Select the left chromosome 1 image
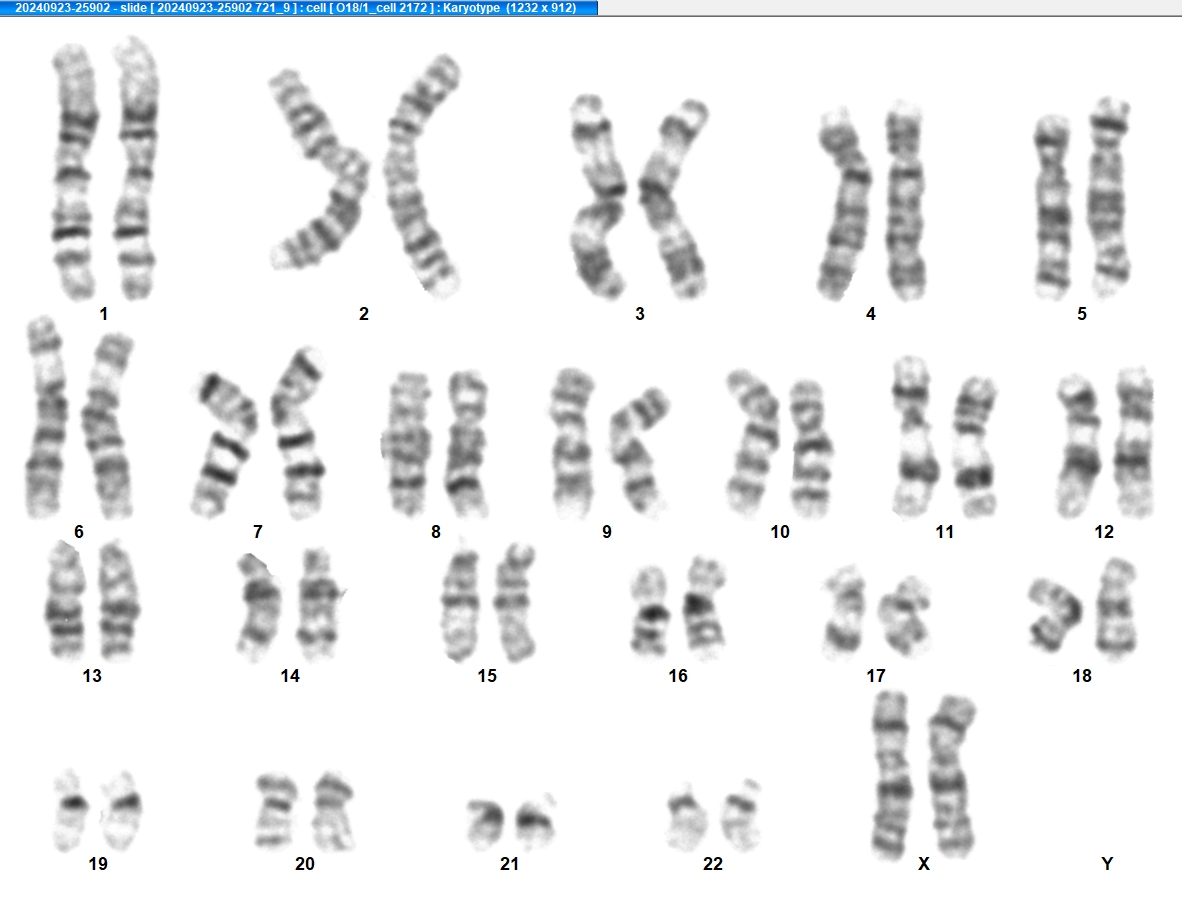1182x898 pixels. coord(74,172)
